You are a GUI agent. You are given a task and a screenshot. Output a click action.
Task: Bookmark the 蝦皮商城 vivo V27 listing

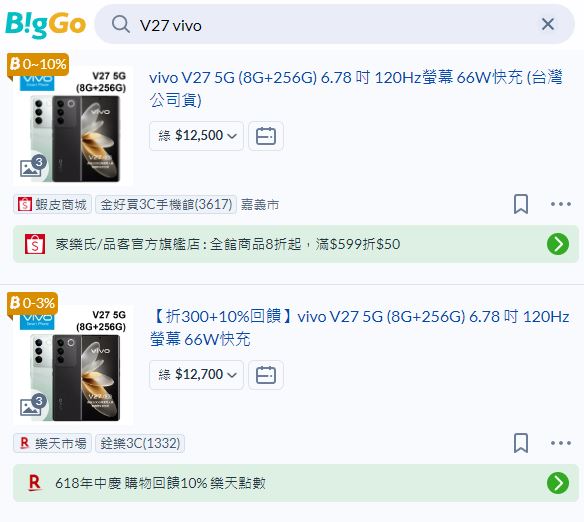tap(521, 204)
